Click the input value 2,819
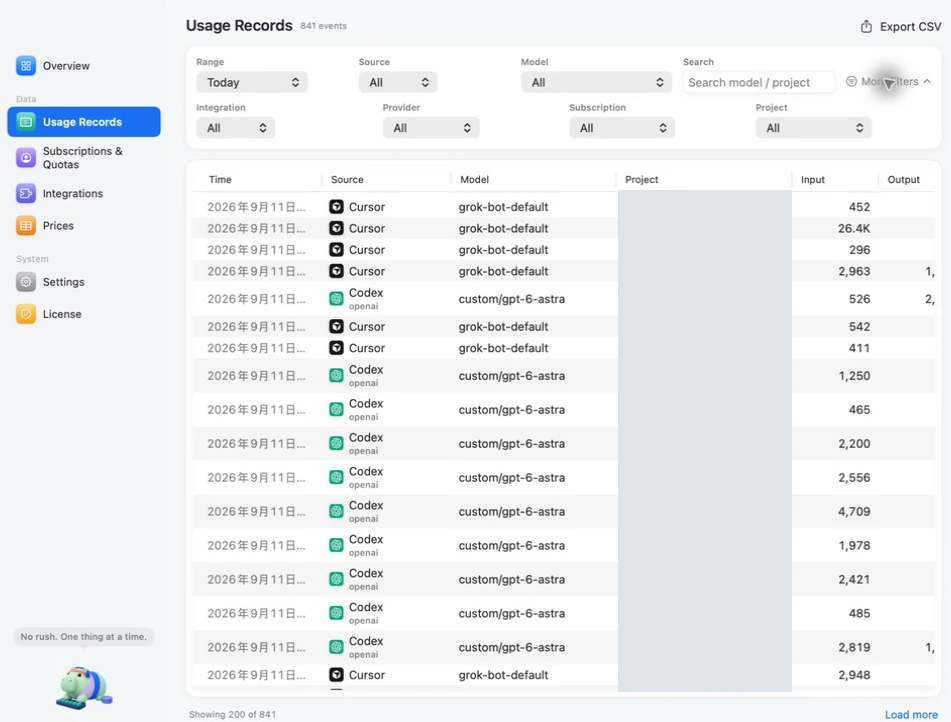 pos(854,647)
